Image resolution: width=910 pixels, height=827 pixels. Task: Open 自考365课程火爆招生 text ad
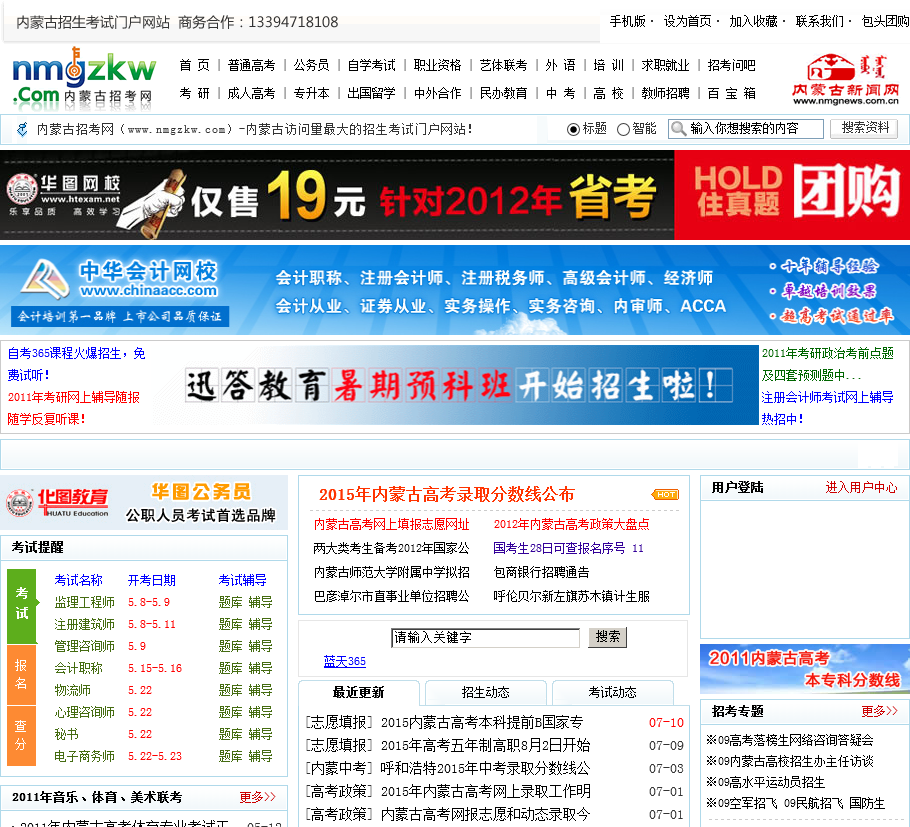click(x=77, y=364)
